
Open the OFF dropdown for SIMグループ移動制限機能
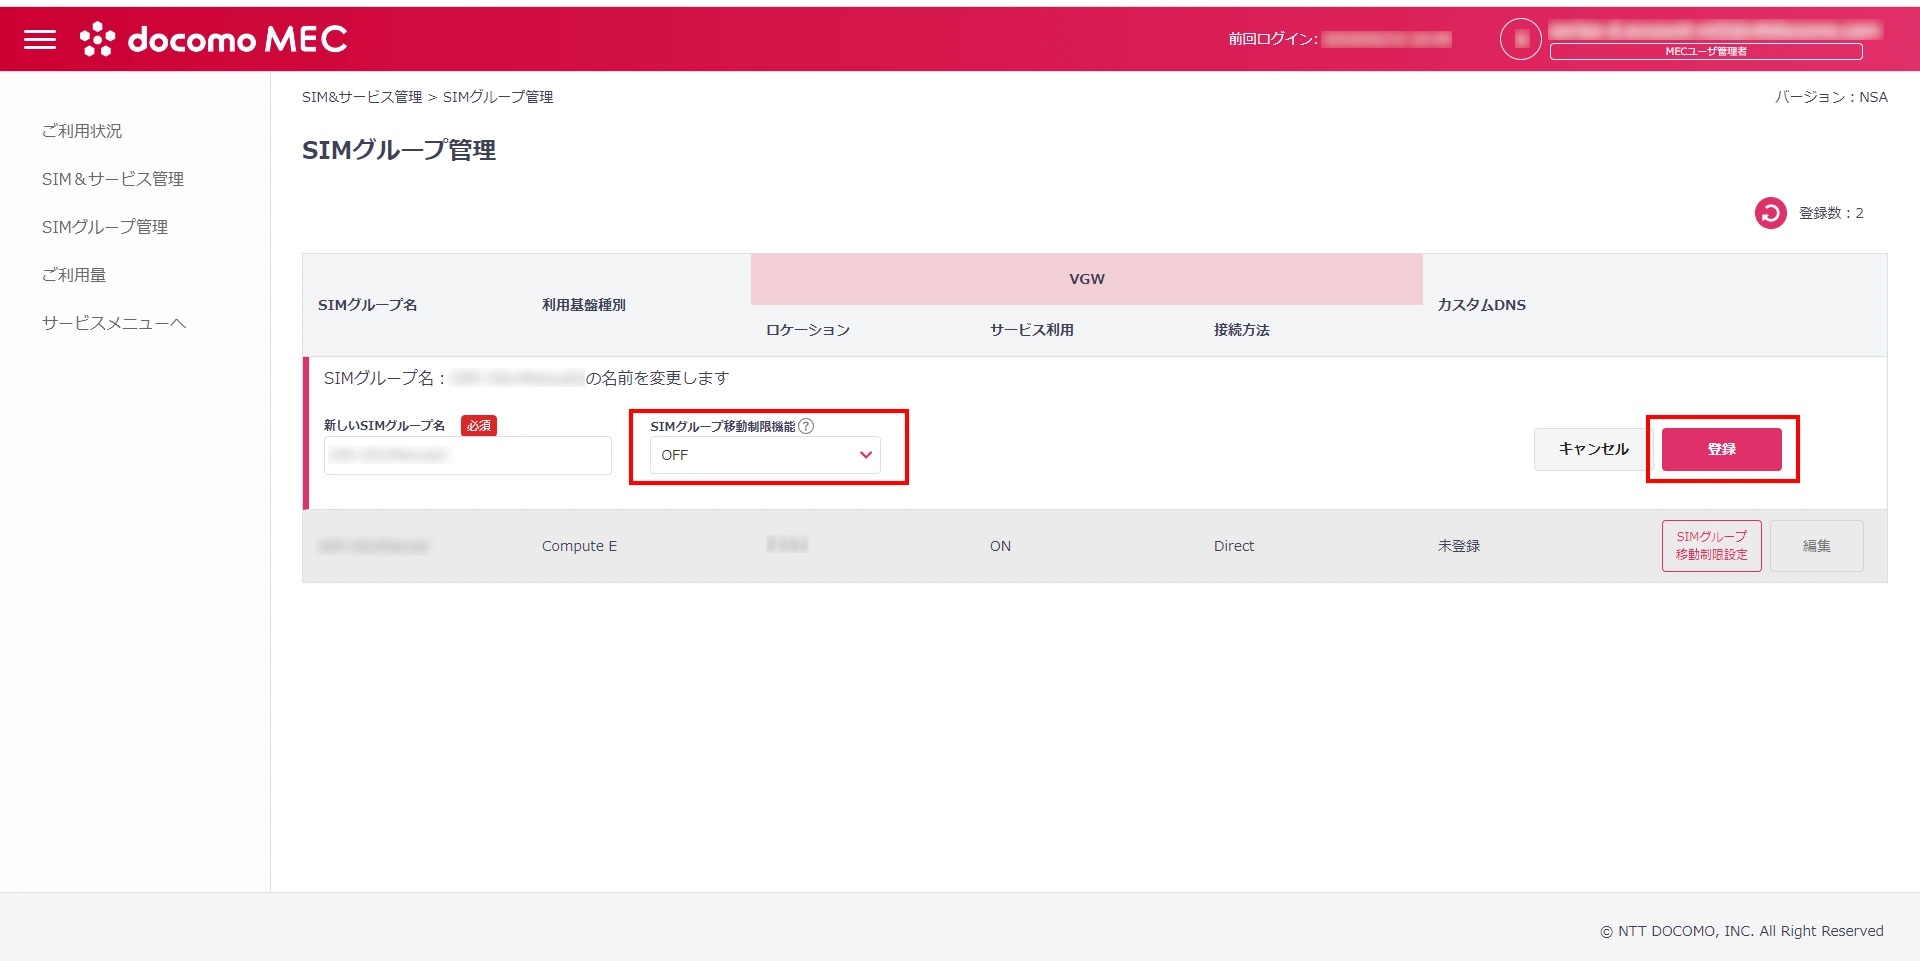tap(765, 455)
